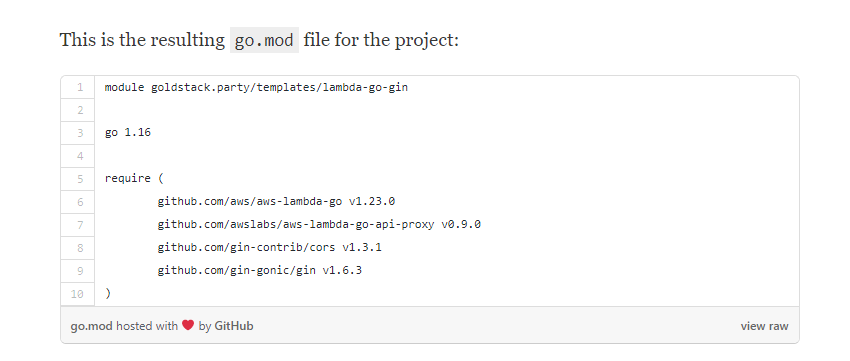Screen dimensions: 850x361
Task: Click the inline go.mod code in heading
Action: 265,40
